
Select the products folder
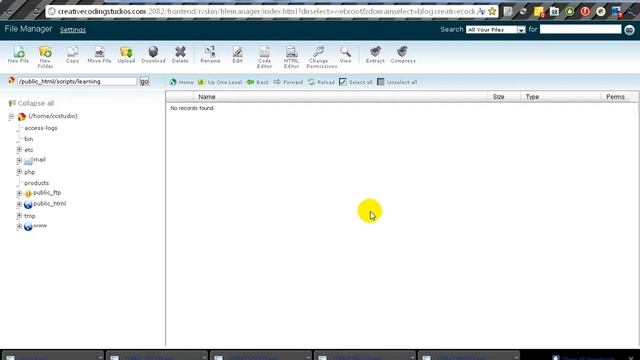click(36, 183)
